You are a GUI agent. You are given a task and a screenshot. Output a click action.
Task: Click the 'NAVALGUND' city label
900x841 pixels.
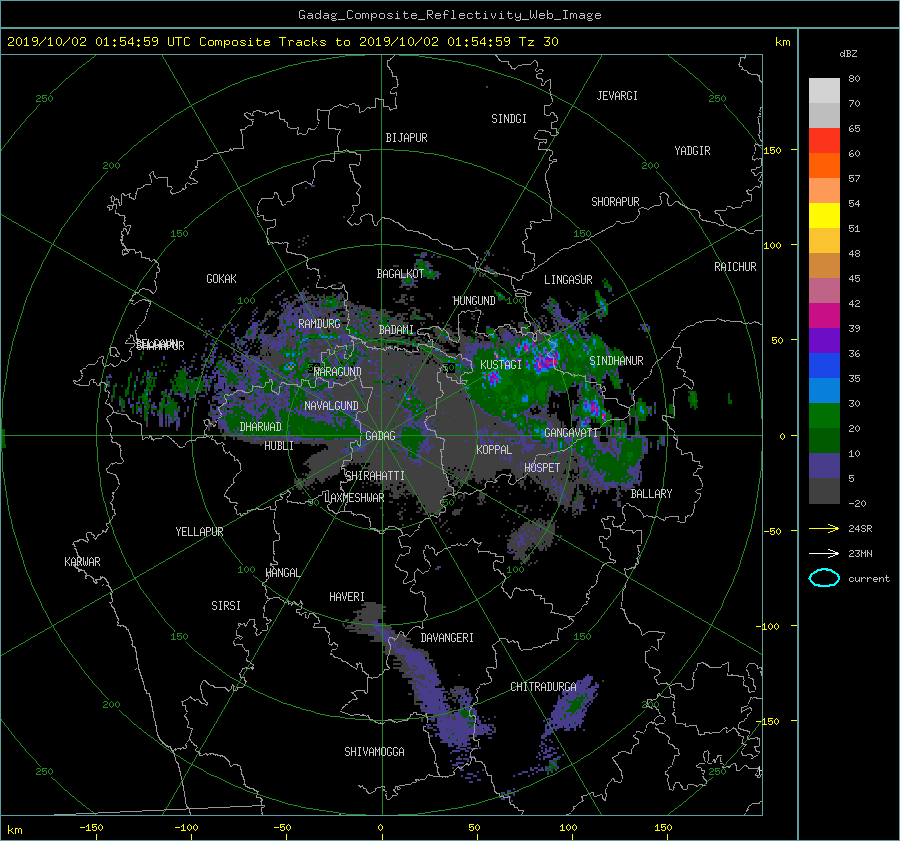tap(331, 406)
